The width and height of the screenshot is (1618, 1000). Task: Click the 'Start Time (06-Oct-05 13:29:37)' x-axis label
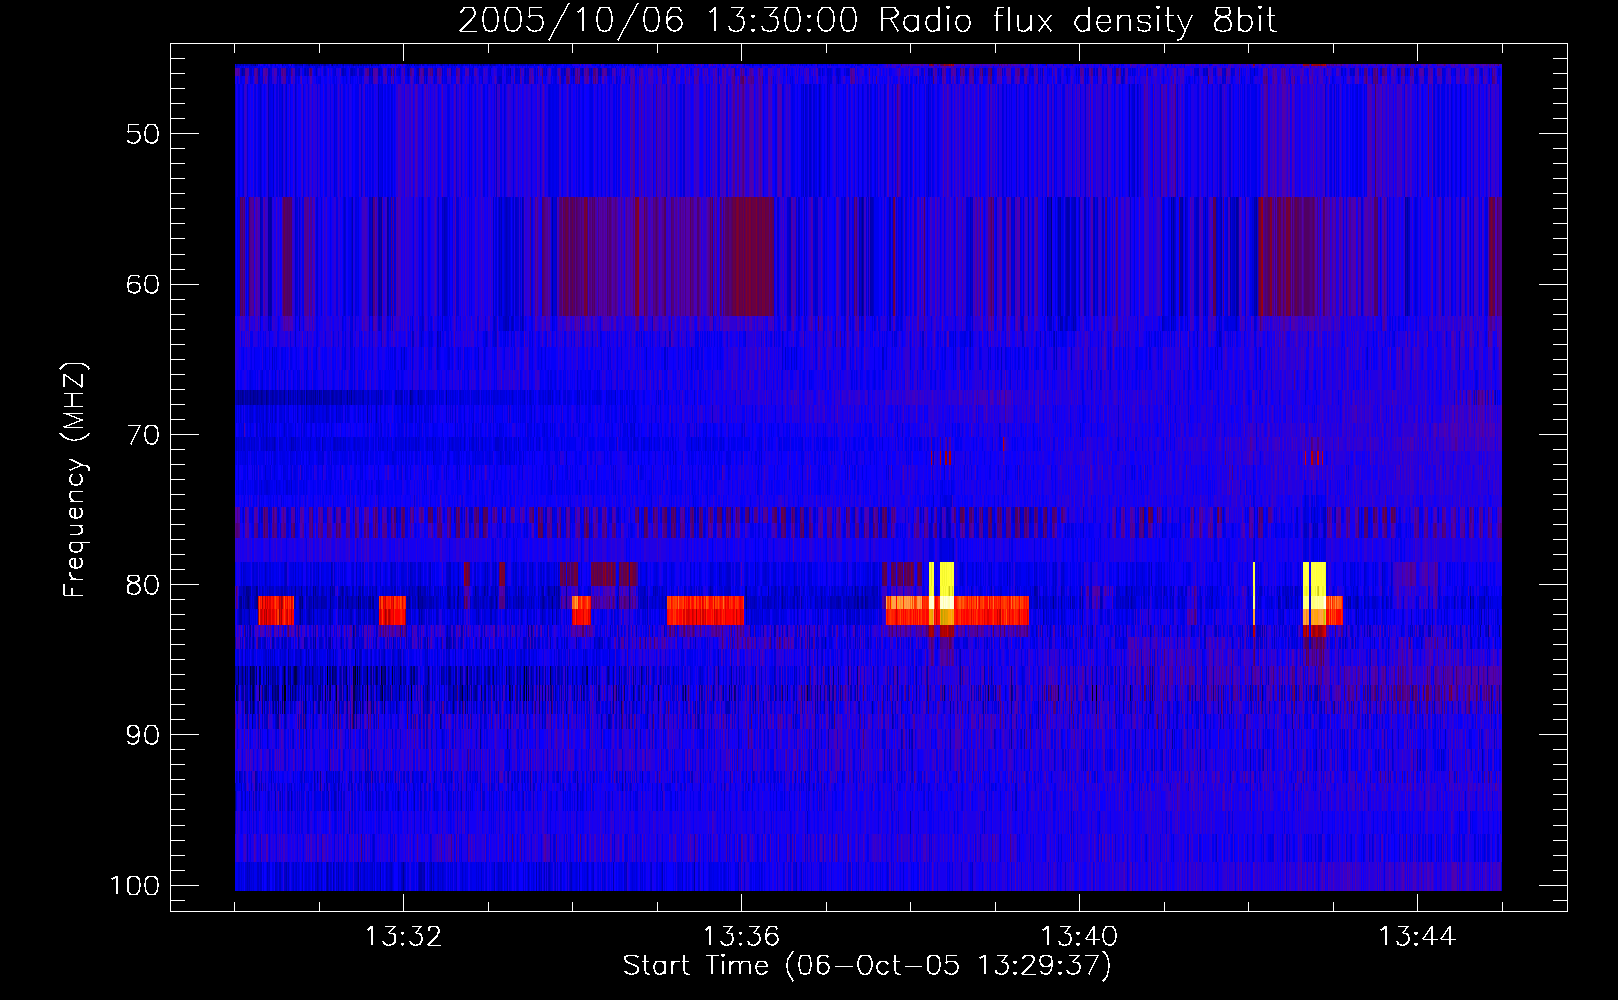[867, 966]
